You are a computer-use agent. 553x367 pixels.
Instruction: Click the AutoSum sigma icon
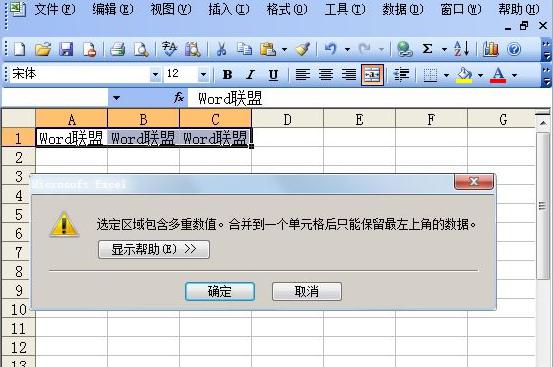(427, 49)
